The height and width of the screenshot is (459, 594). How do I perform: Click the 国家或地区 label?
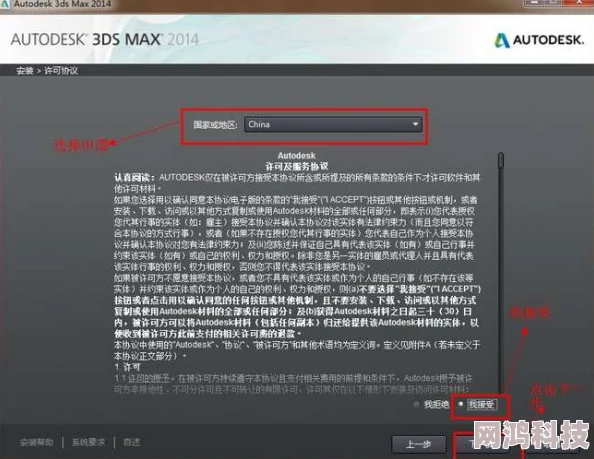[215, 125]
